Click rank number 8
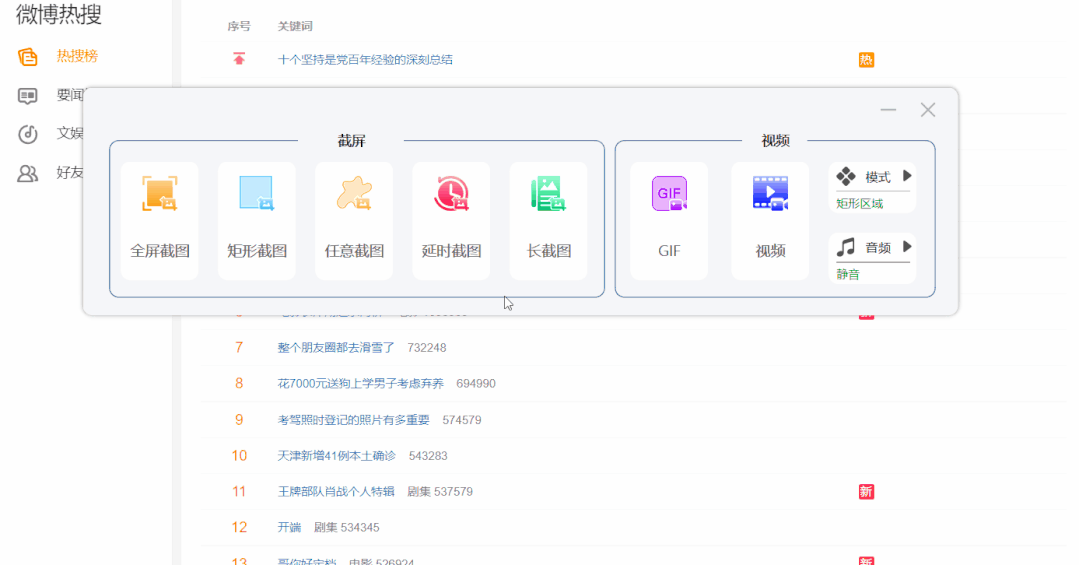The image size is (1079, 565). pos(239,383)
